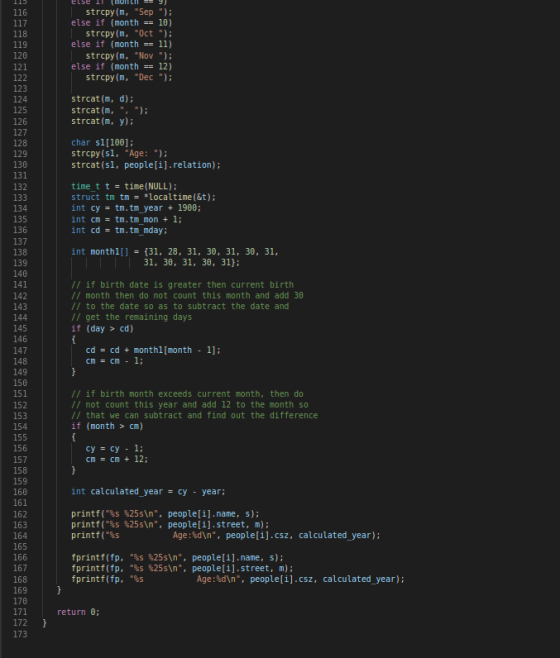Screen dimensions: 560x658
Task: Click printf line with people[i].street
Action: [170, 525]
